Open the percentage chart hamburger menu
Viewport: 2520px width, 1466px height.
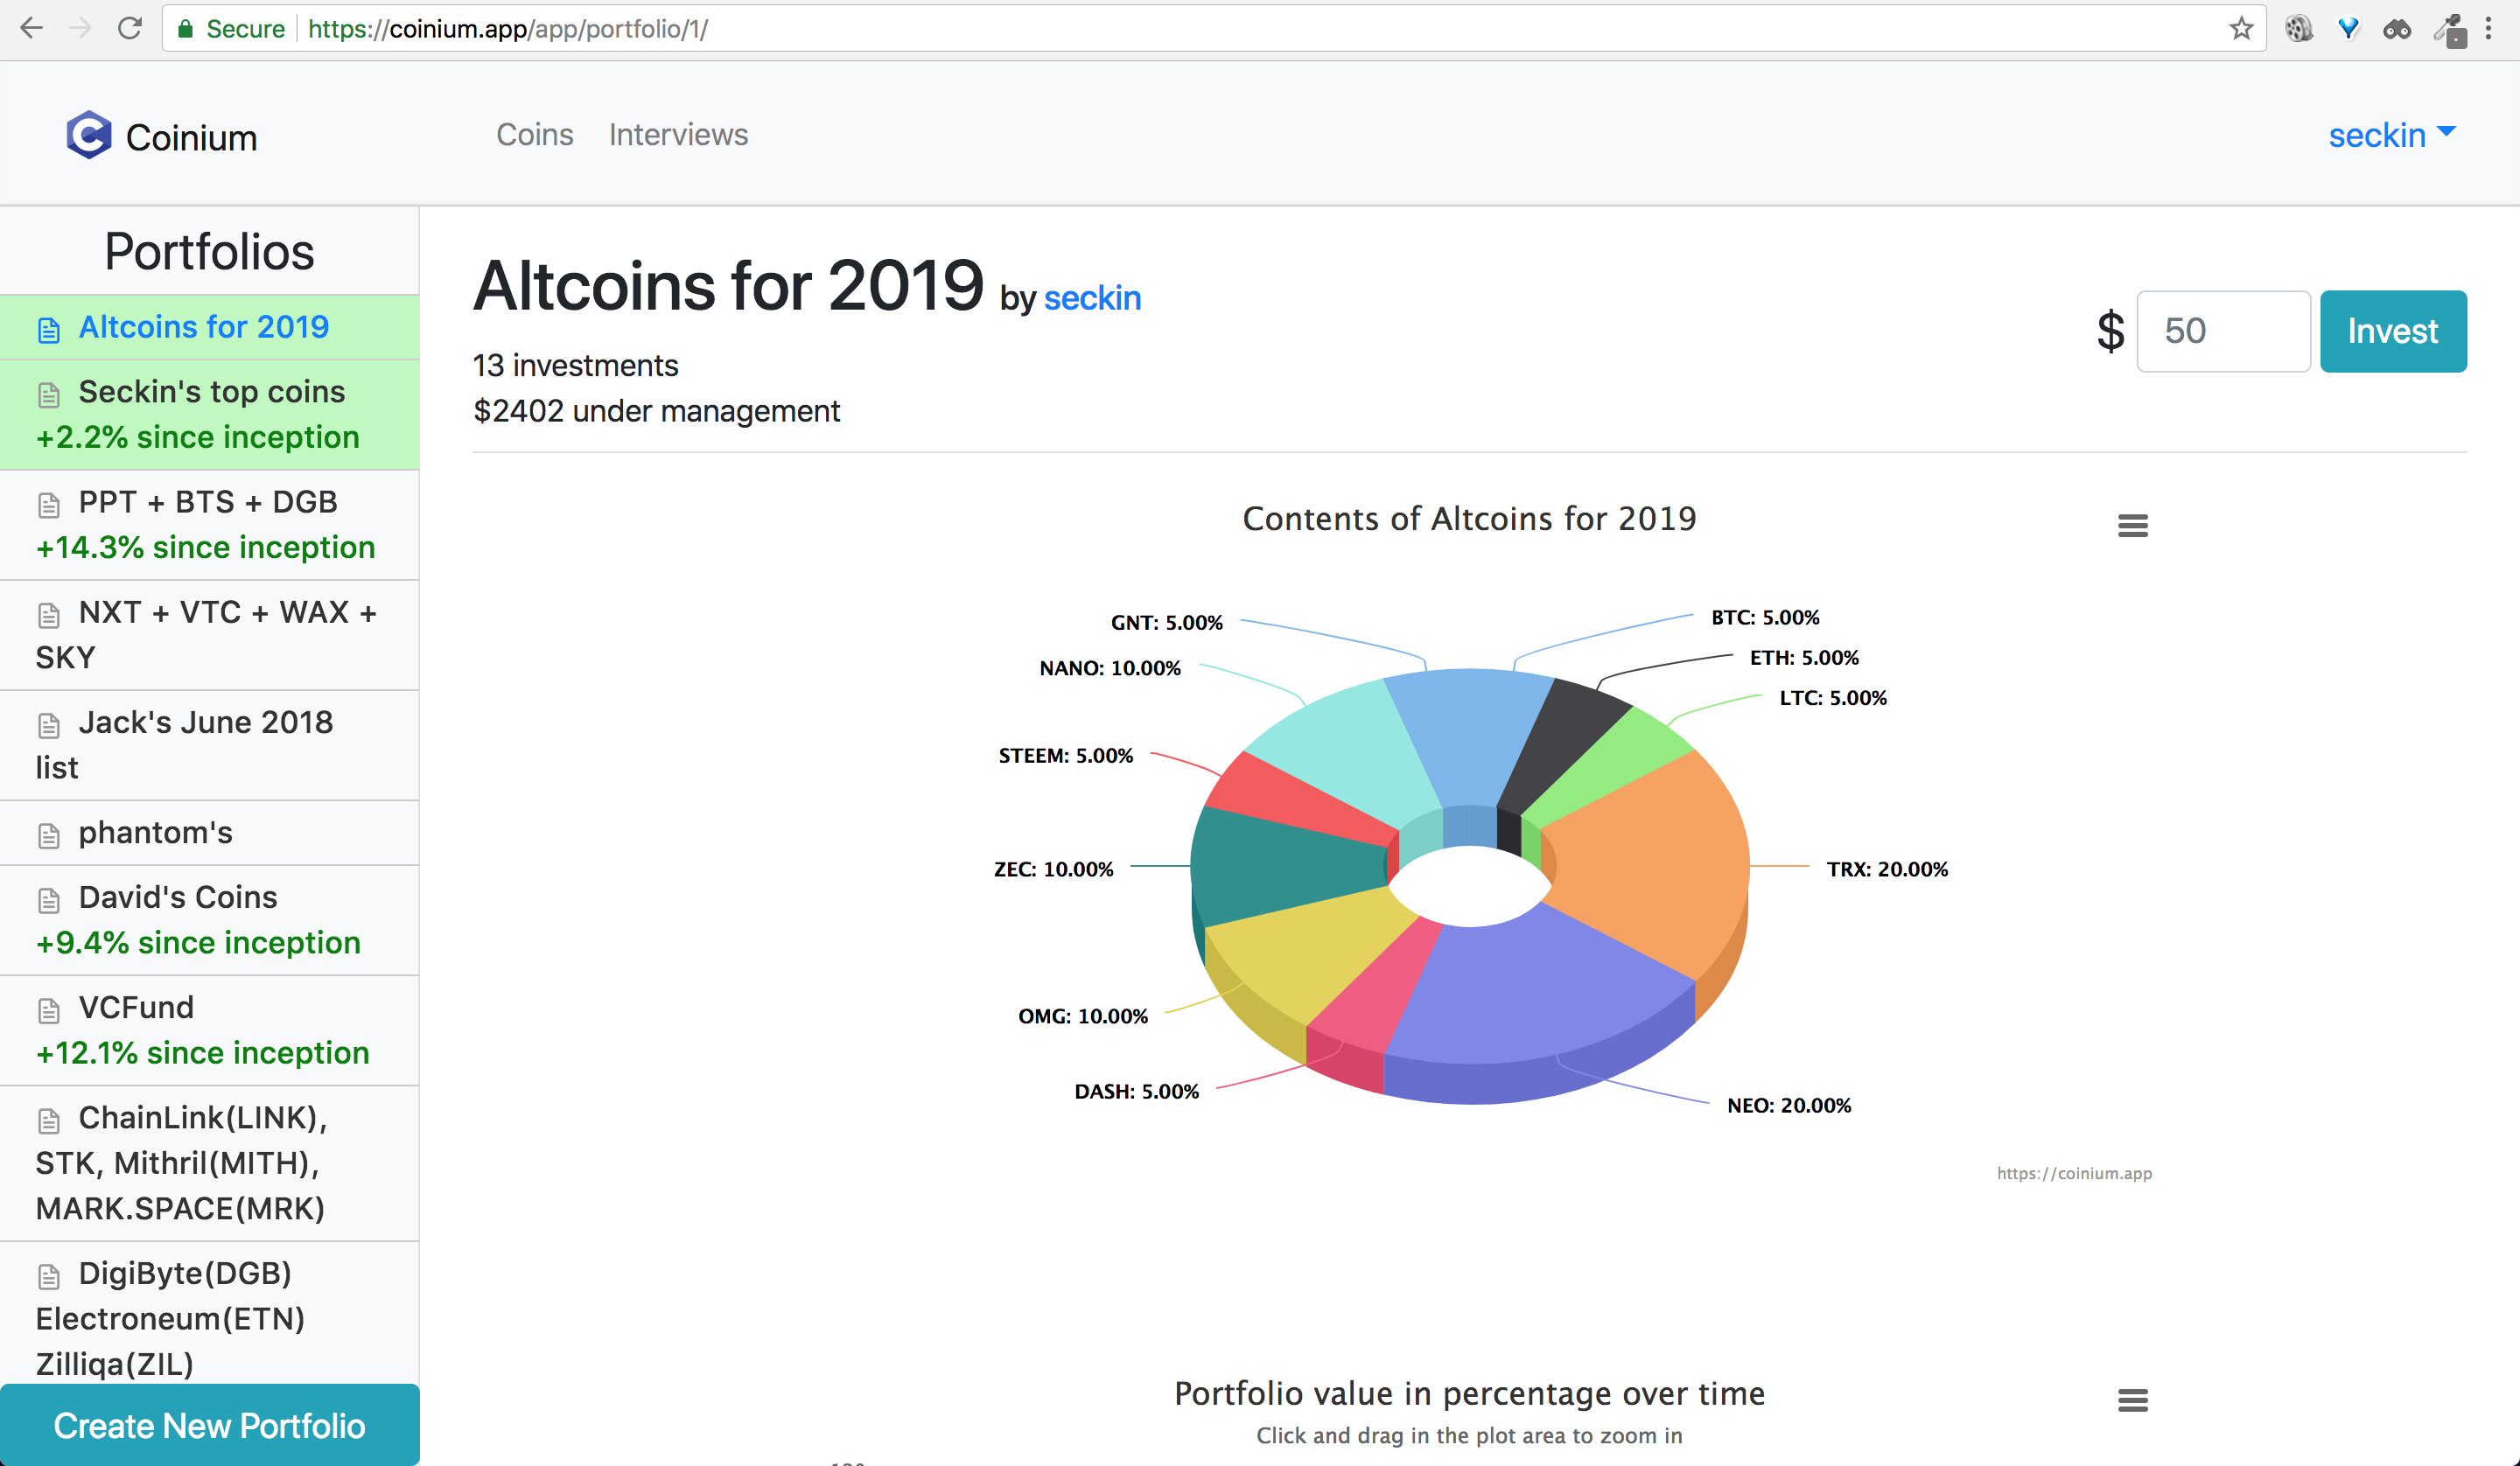(2132, 1400)
